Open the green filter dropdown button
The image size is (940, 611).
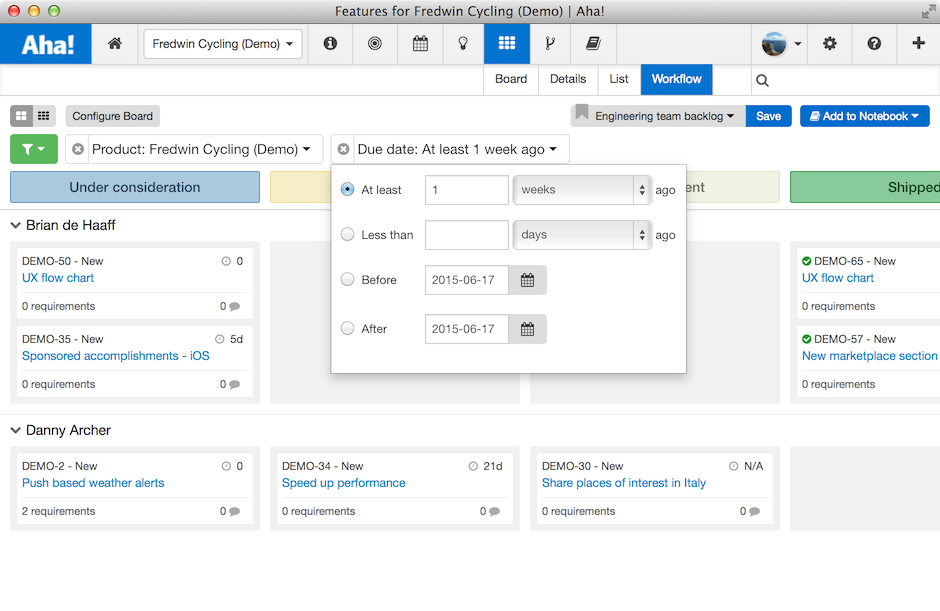coord(34,149)
